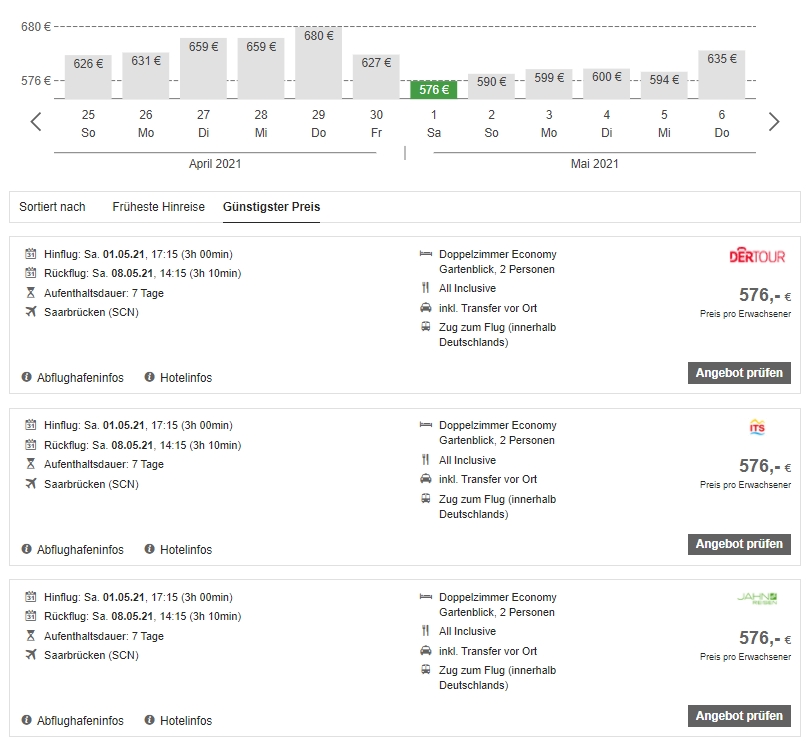The width and height of the screenshot is (810, 743).
Task: Open Angebot prüfen for Jahn Reisen offer
Action: 739,716
